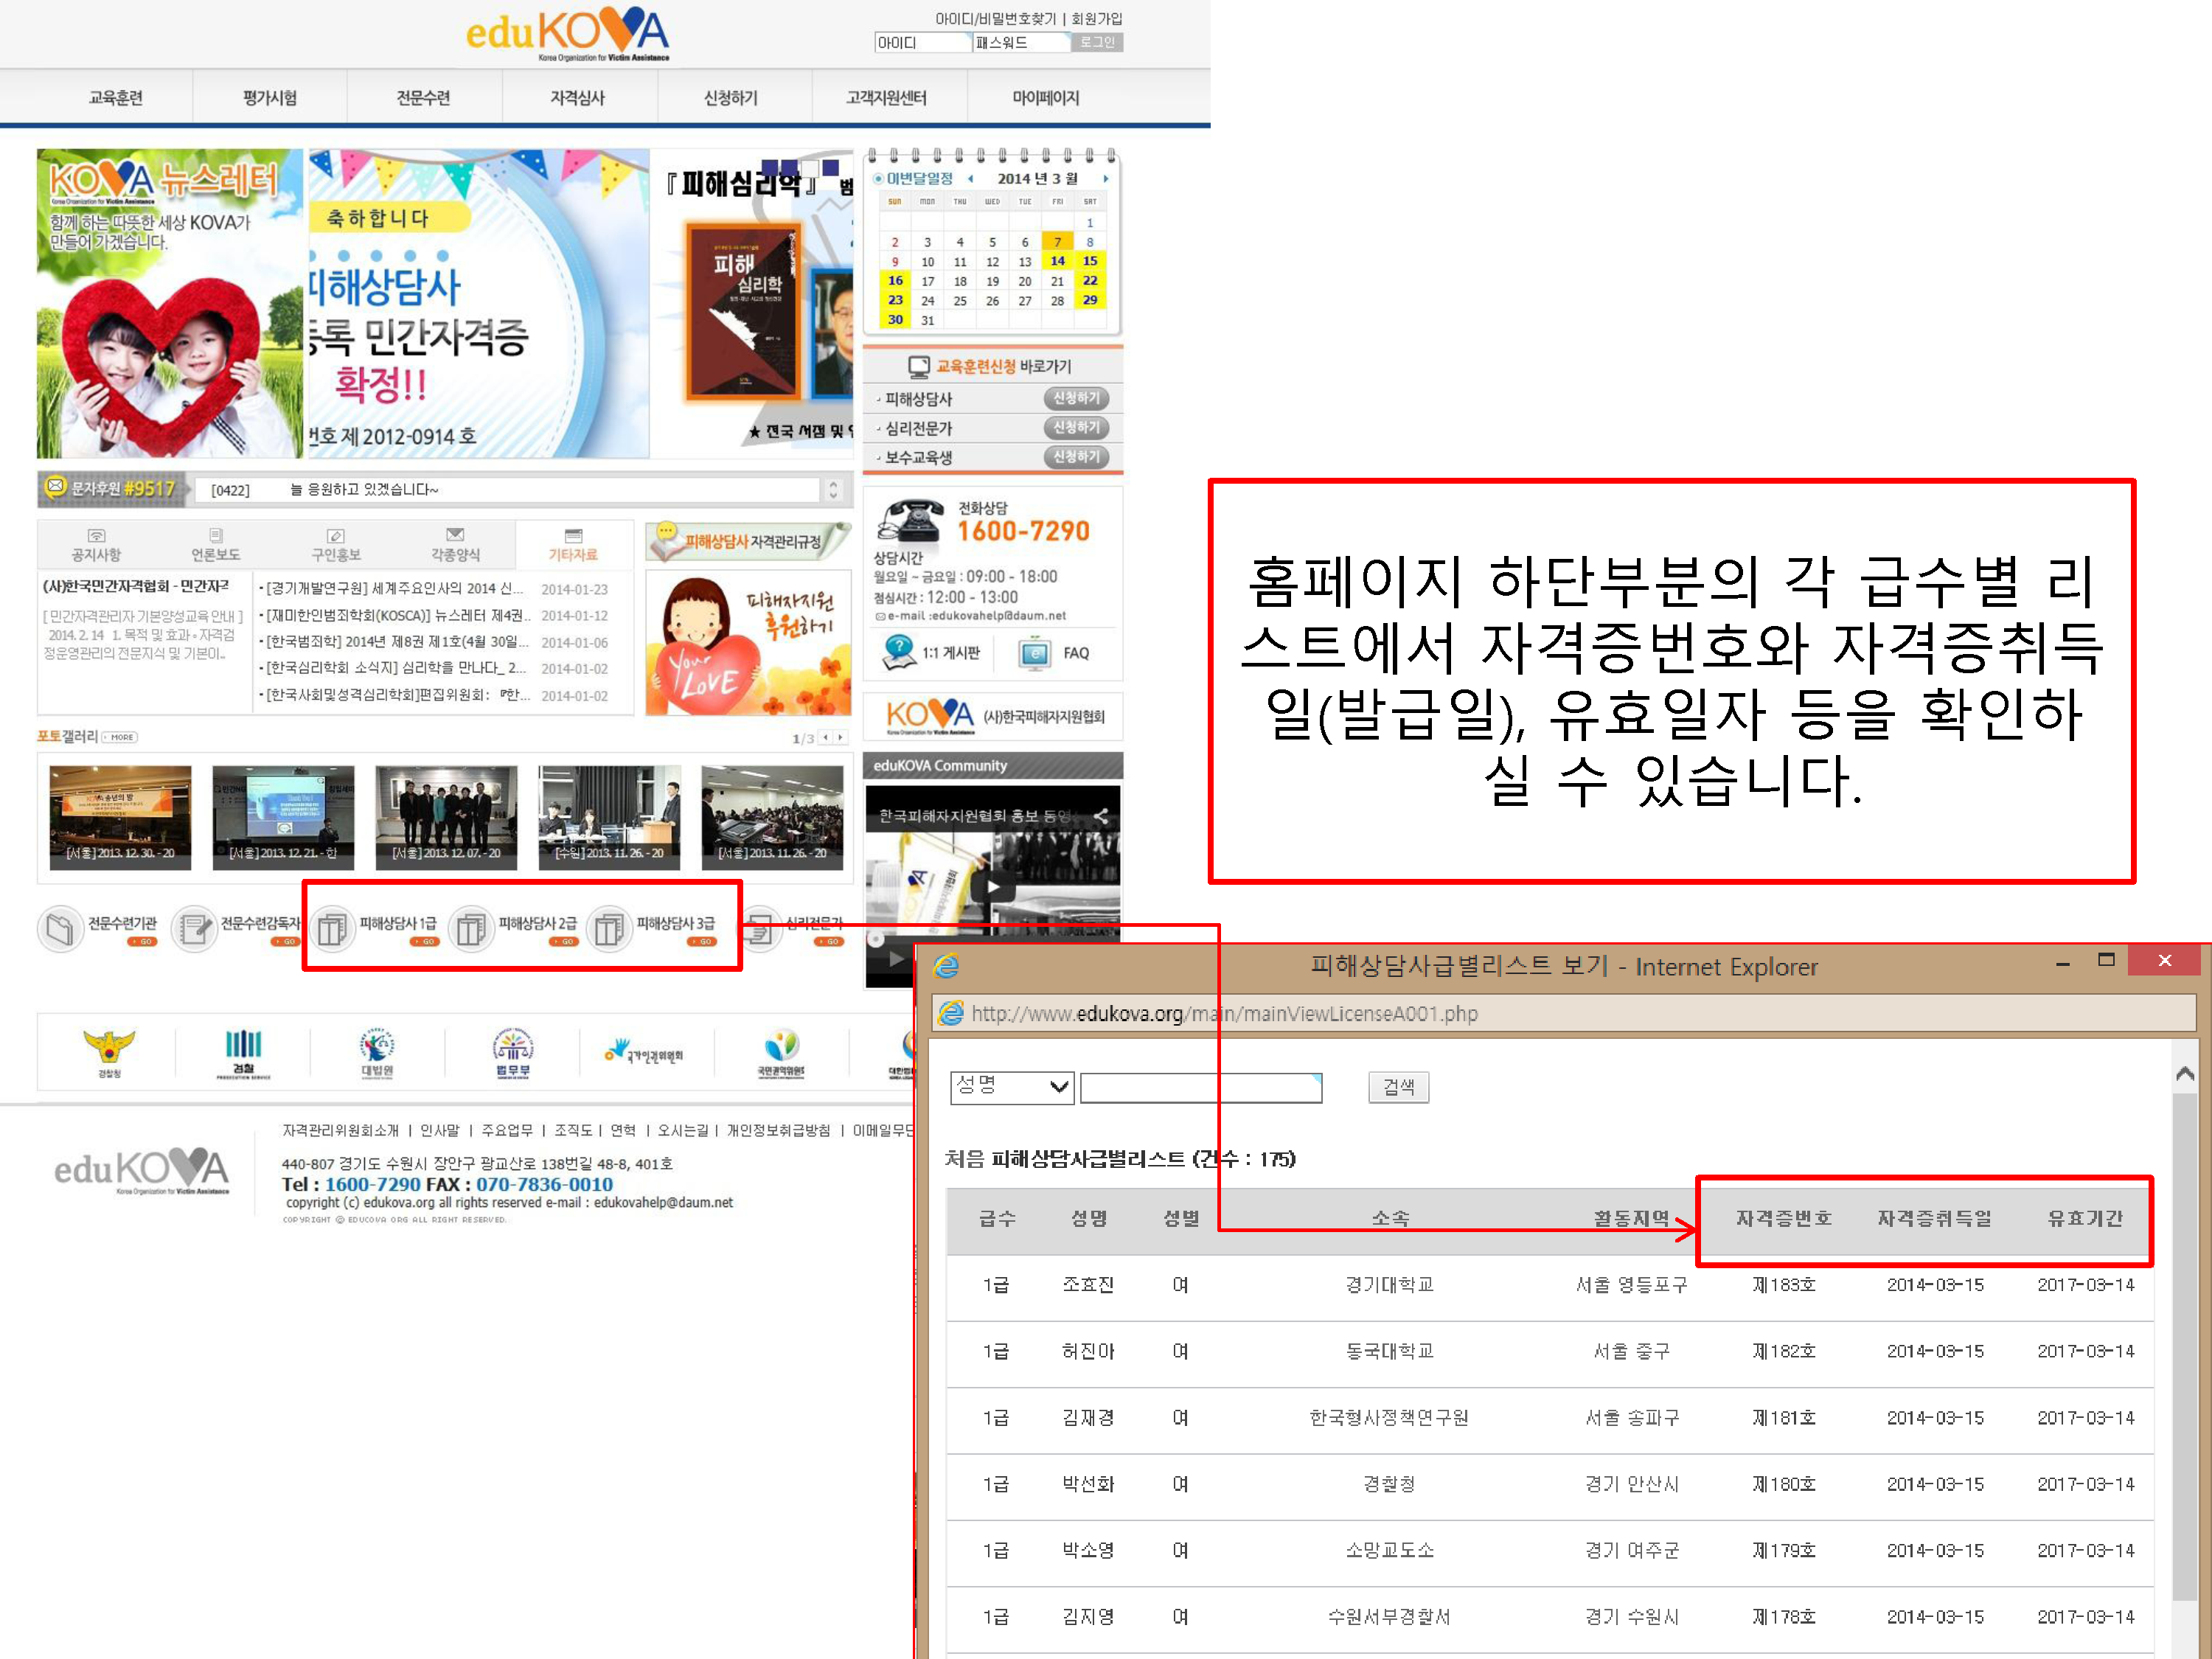2212x1659 pixels.
Task: Go to next month in calendar
Action: tap(1106, 179)
